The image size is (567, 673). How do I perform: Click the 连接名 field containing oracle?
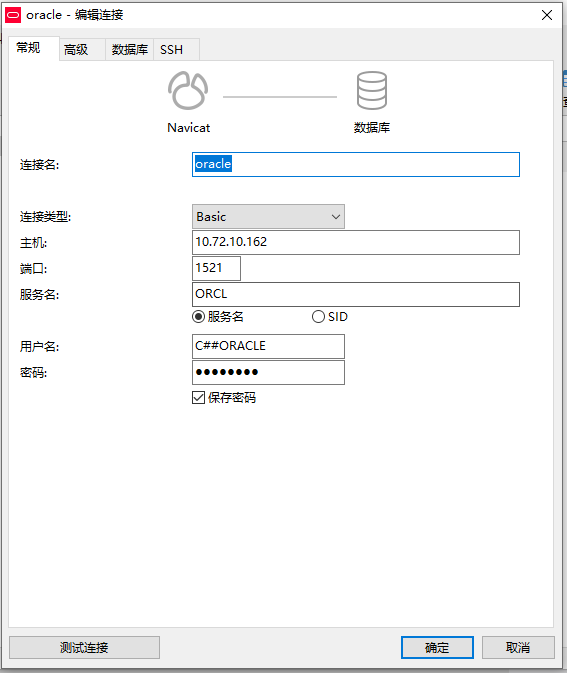tap(356, 164)
